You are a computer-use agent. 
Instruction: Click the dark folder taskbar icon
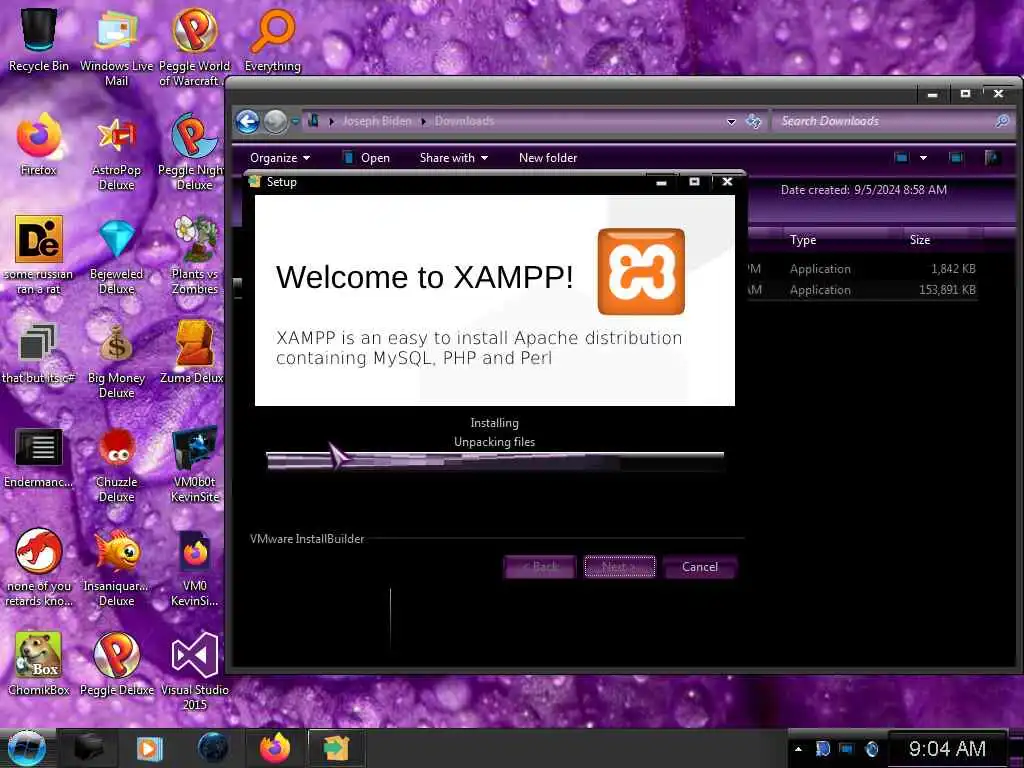click(x=88, y=748)
